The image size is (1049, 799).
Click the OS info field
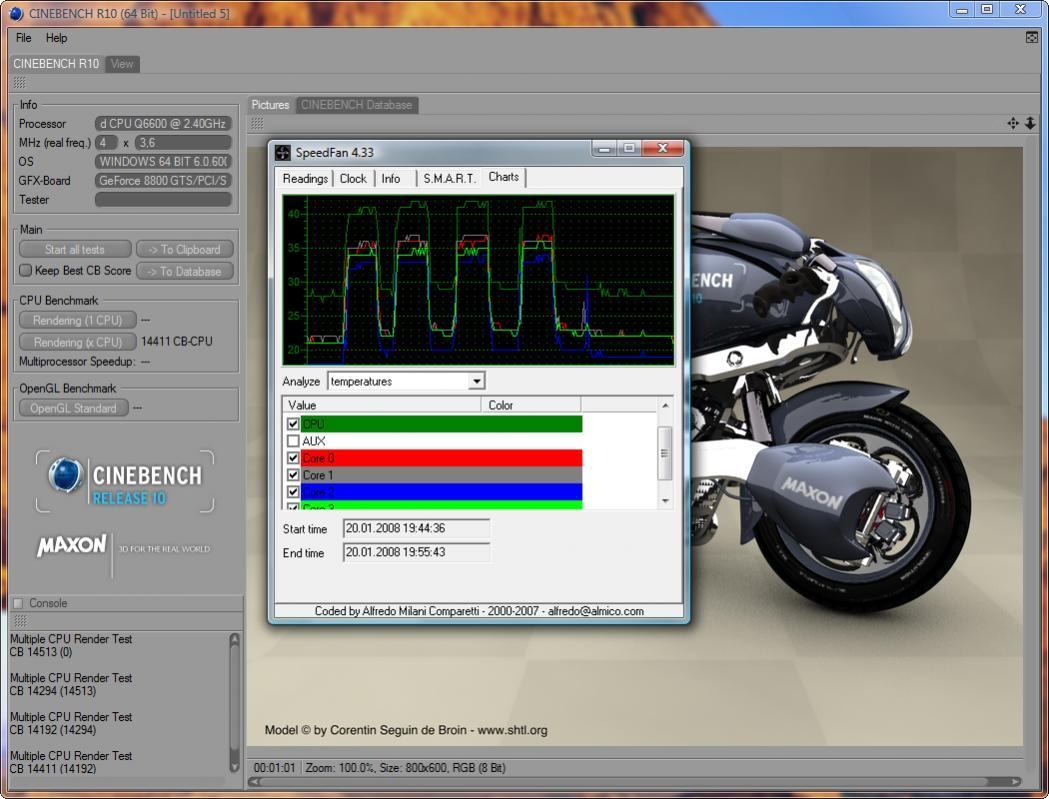click(163, 161)
